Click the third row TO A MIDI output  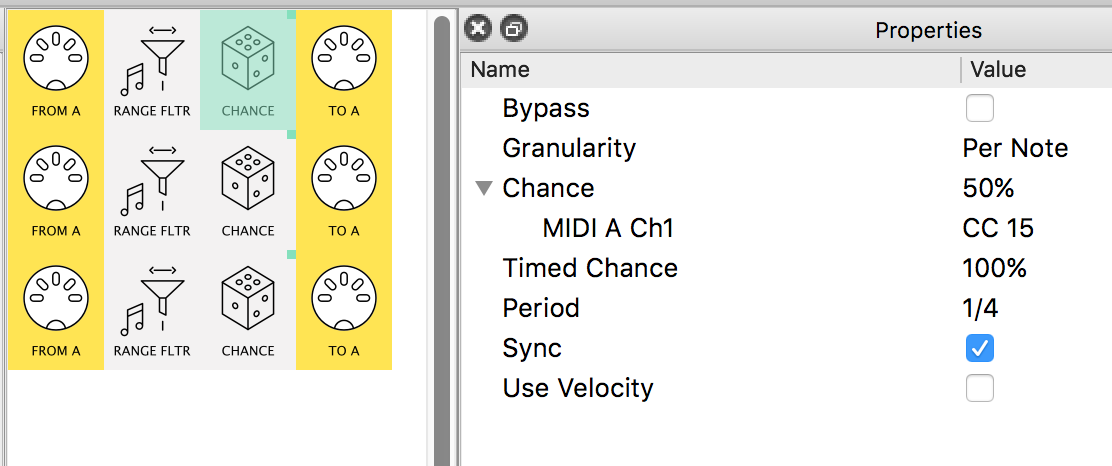click(344, 310)
